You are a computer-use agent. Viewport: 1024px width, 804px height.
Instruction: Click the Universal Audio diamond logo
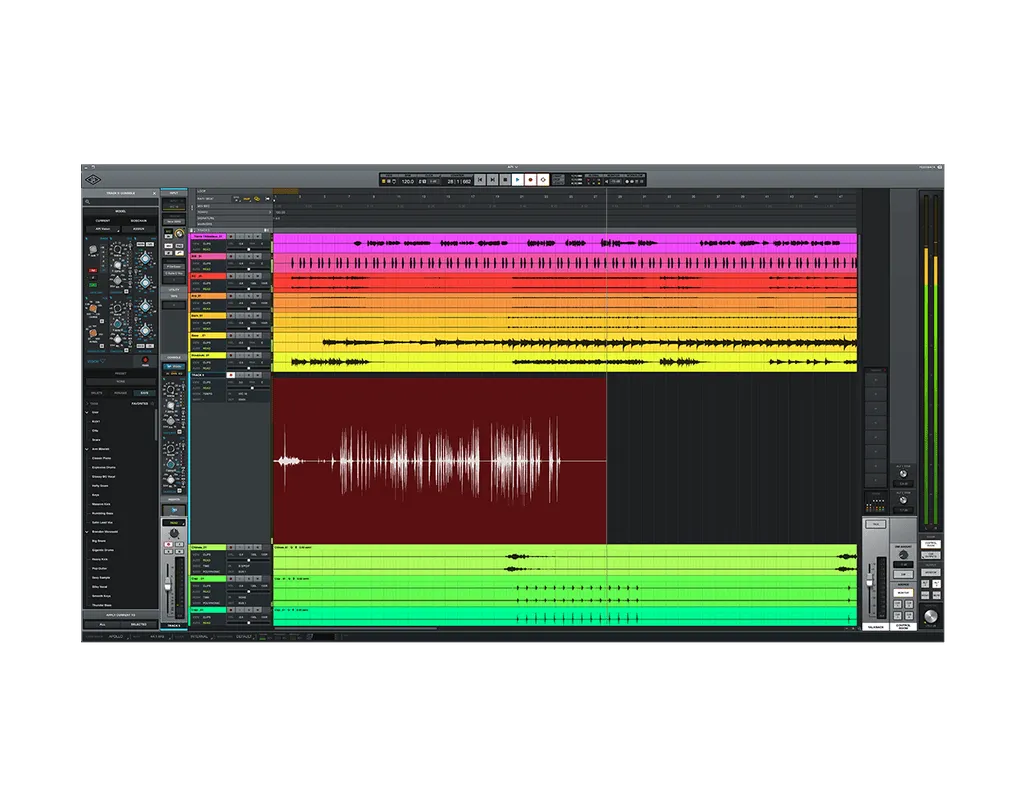(93, 180)
